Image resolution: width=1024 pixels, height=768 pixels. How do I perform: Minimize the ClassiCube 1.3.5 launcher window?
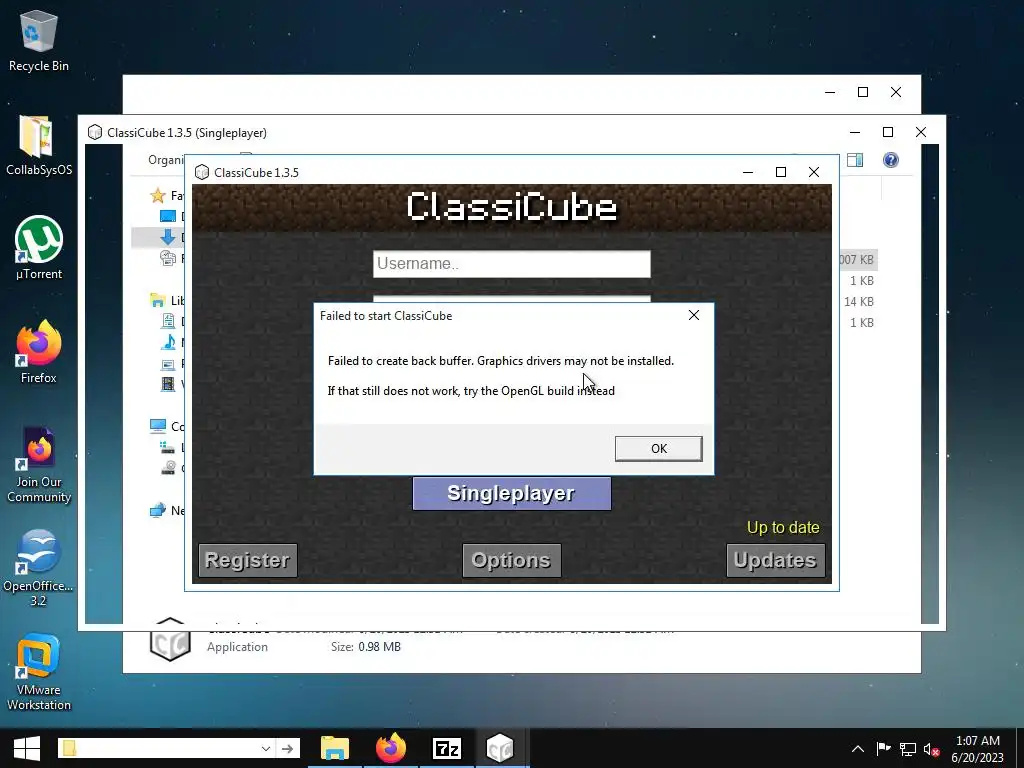point(748,172)
